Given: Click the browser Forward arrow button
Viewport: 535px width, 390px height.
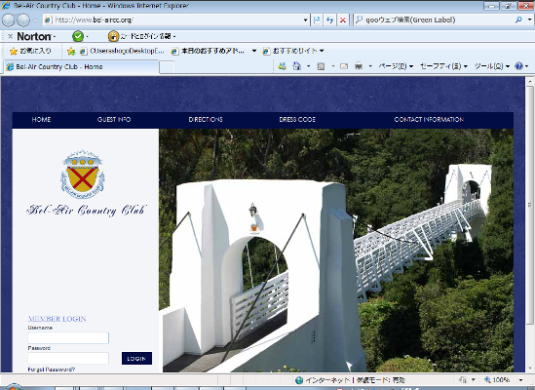Looking at the screenshot, I should (x=23, y=20).
